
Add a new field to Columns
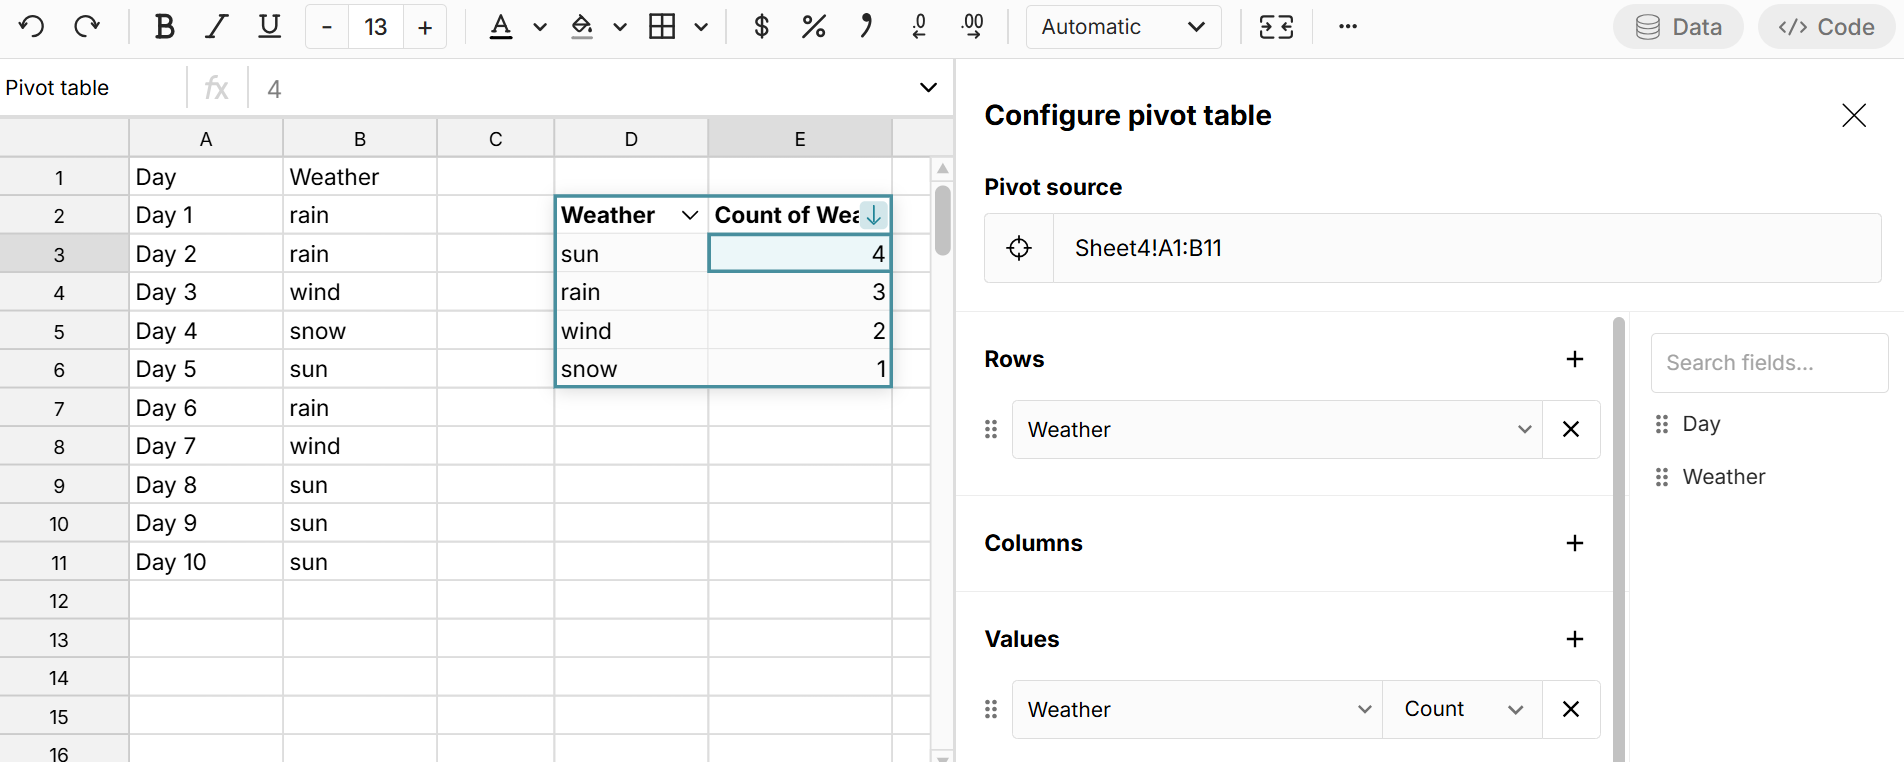pos(1574,543)
